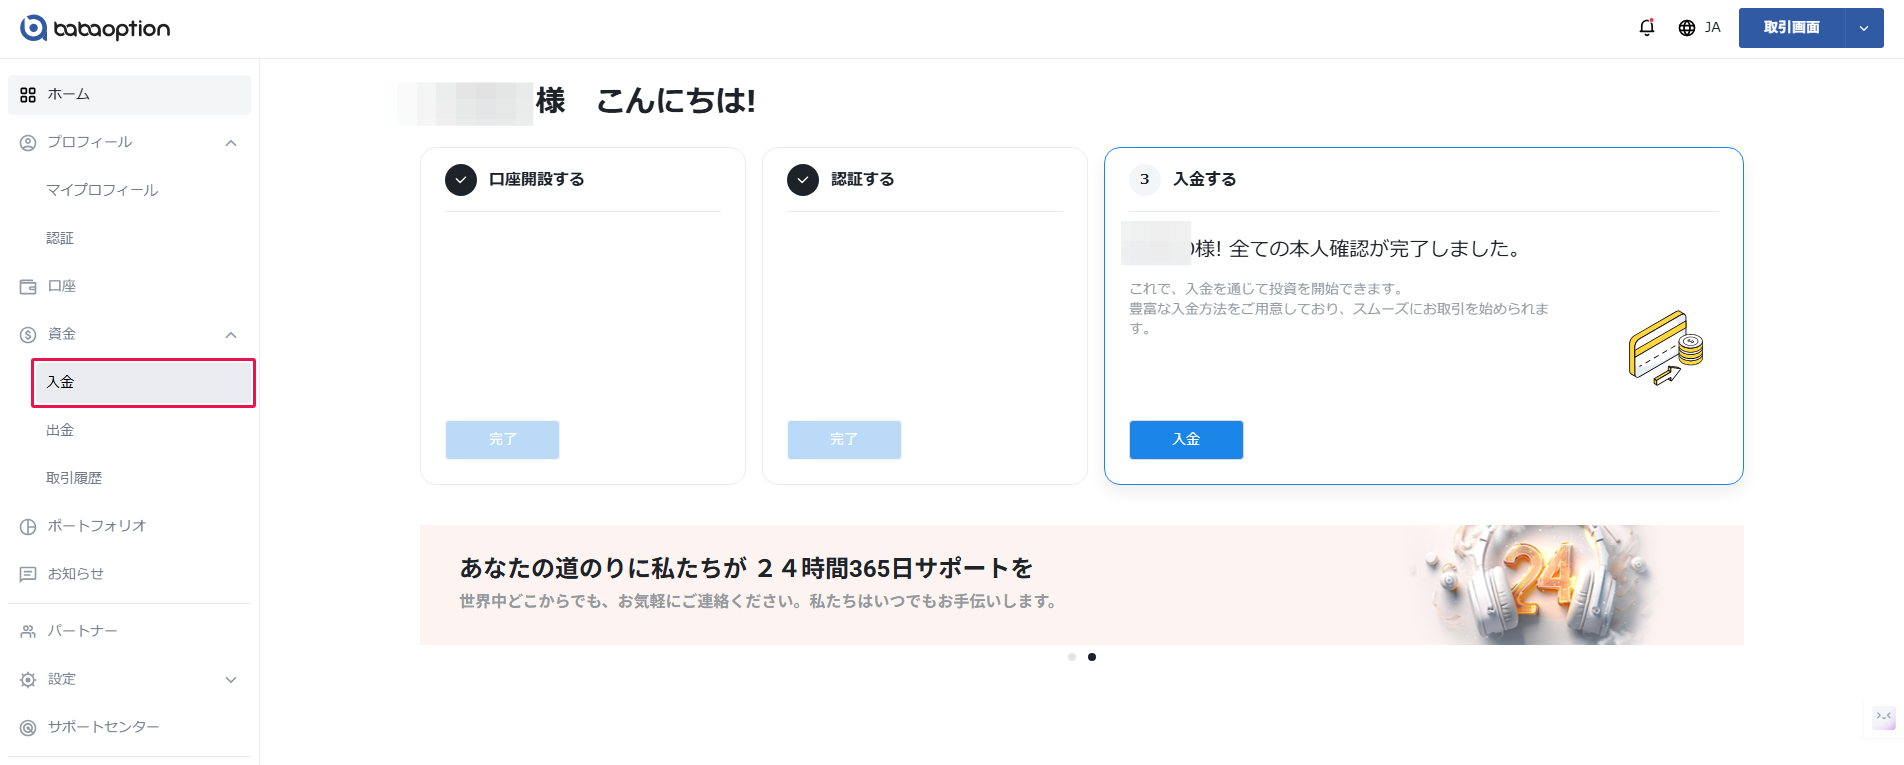Select 入金 in the sidebar
The width and height of the screenshot is (1904, 765).
[x=143, y=383]
